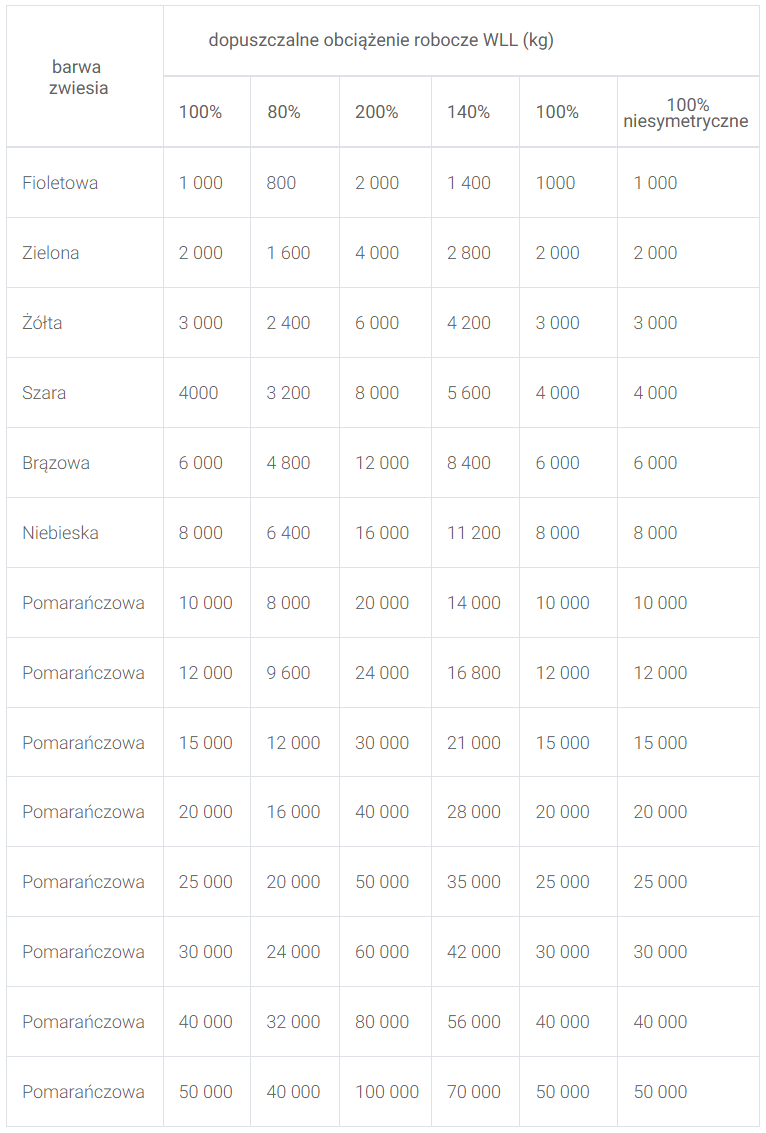Click the cell with value 800
The height and width of the screenshot is (1133, 766).
coord(281,183)
